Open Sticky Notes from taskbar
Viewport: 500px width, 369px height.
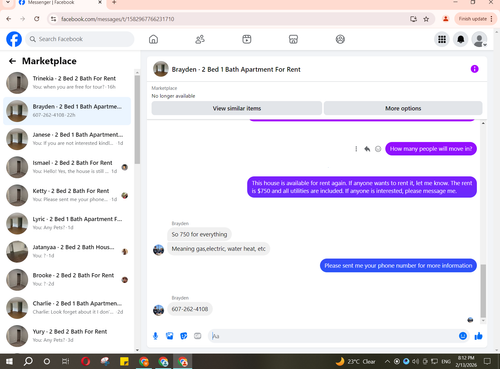[124, 361]
